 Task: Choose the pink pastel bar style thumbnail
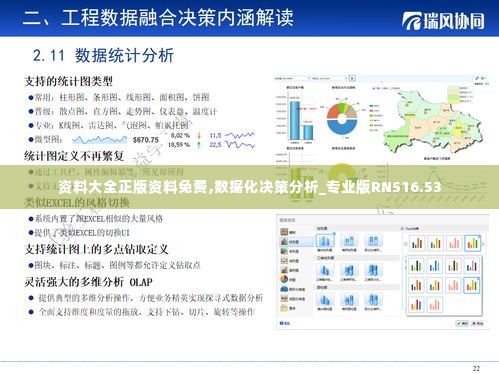(x=454, y=243)
